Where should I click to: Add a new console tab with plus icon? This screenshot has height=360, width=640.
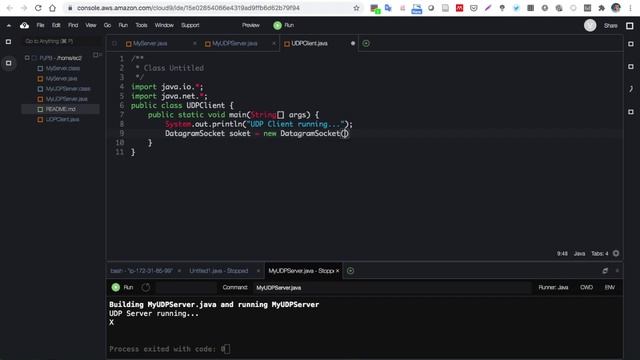point(350,271)
